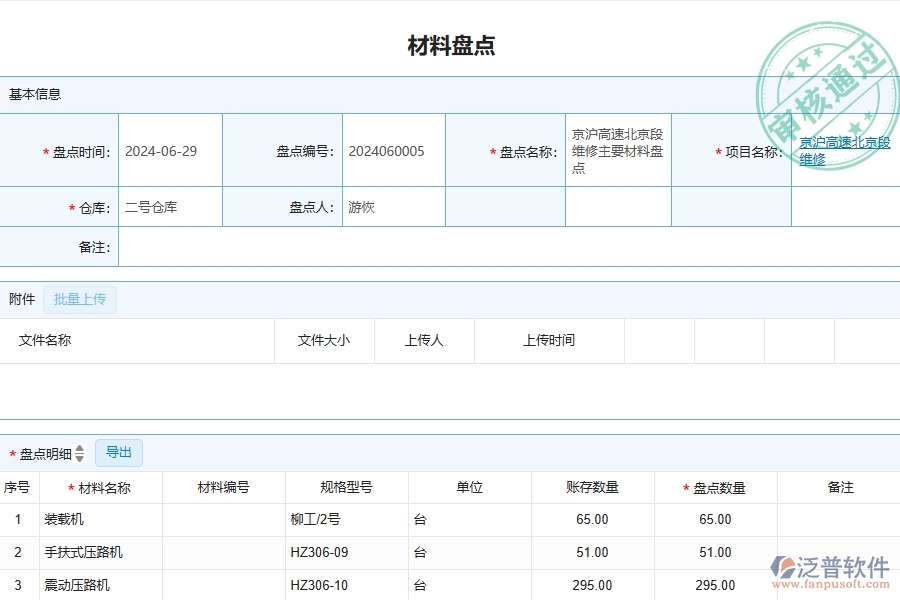Toggle descending sort on 盘点明细
Image resolution: width=900 pixels, height=600 pixels.
click(x=79, y=457)
